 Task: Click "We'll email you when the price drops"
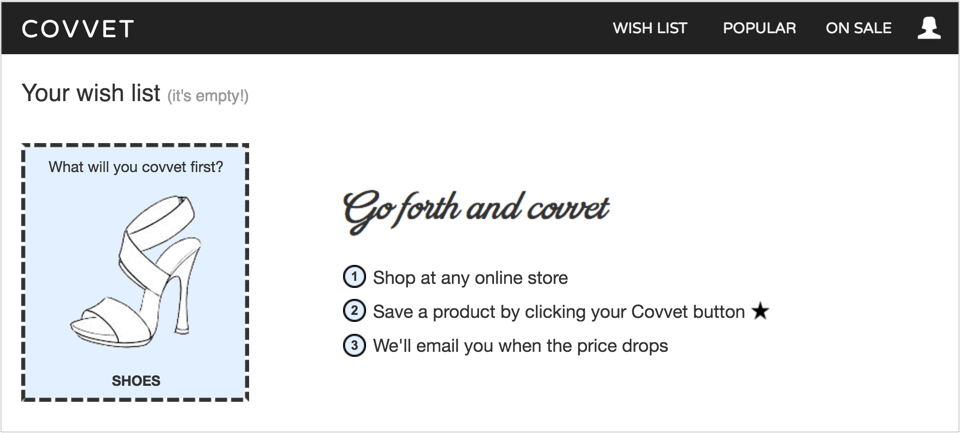click(x=520, y=346)
